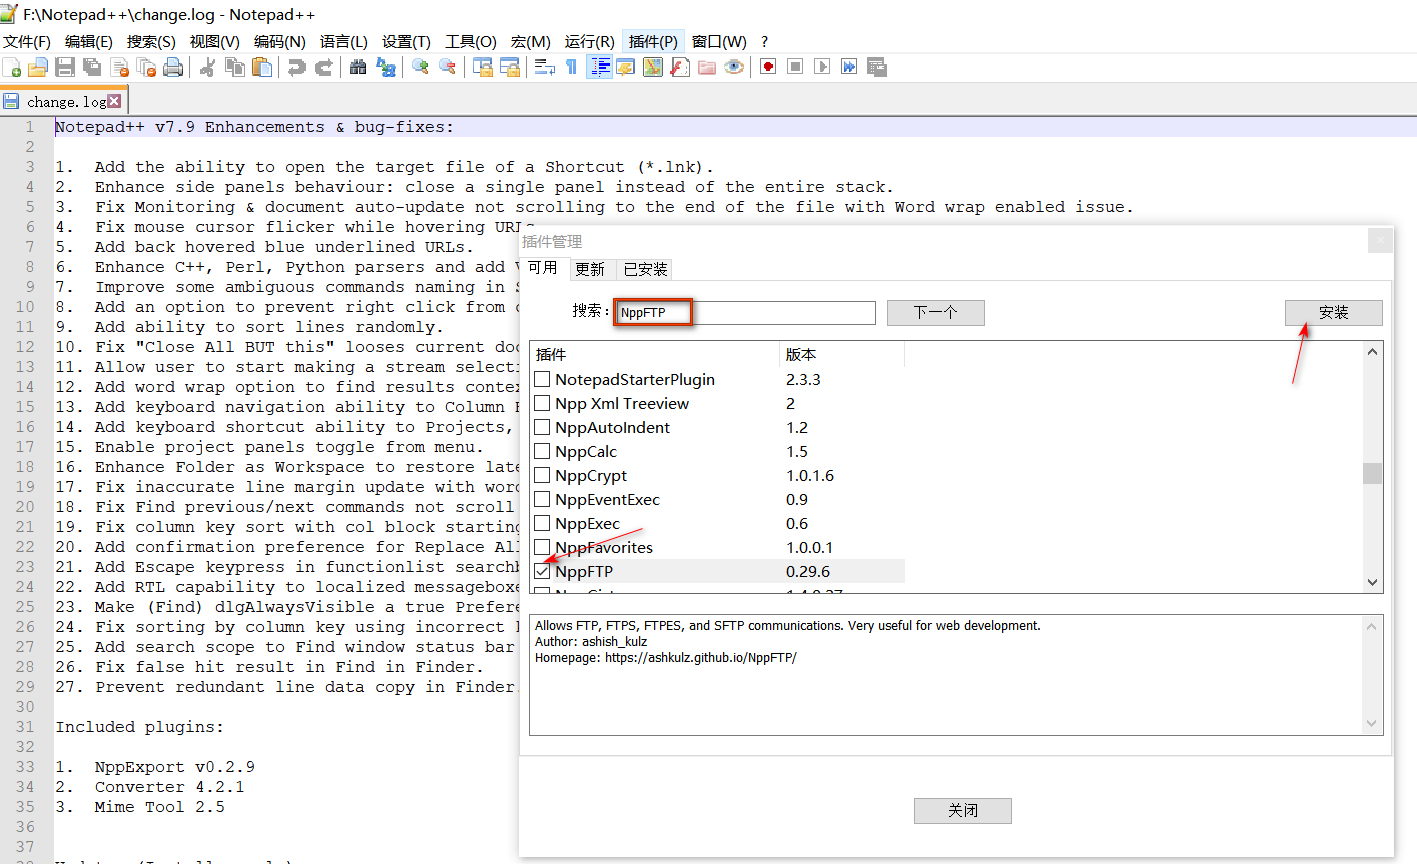Create a new file from toolbar
Image resolution: width=1417 pixels, height=864 pixels.
pyautogui.click(x=12, y=67)
